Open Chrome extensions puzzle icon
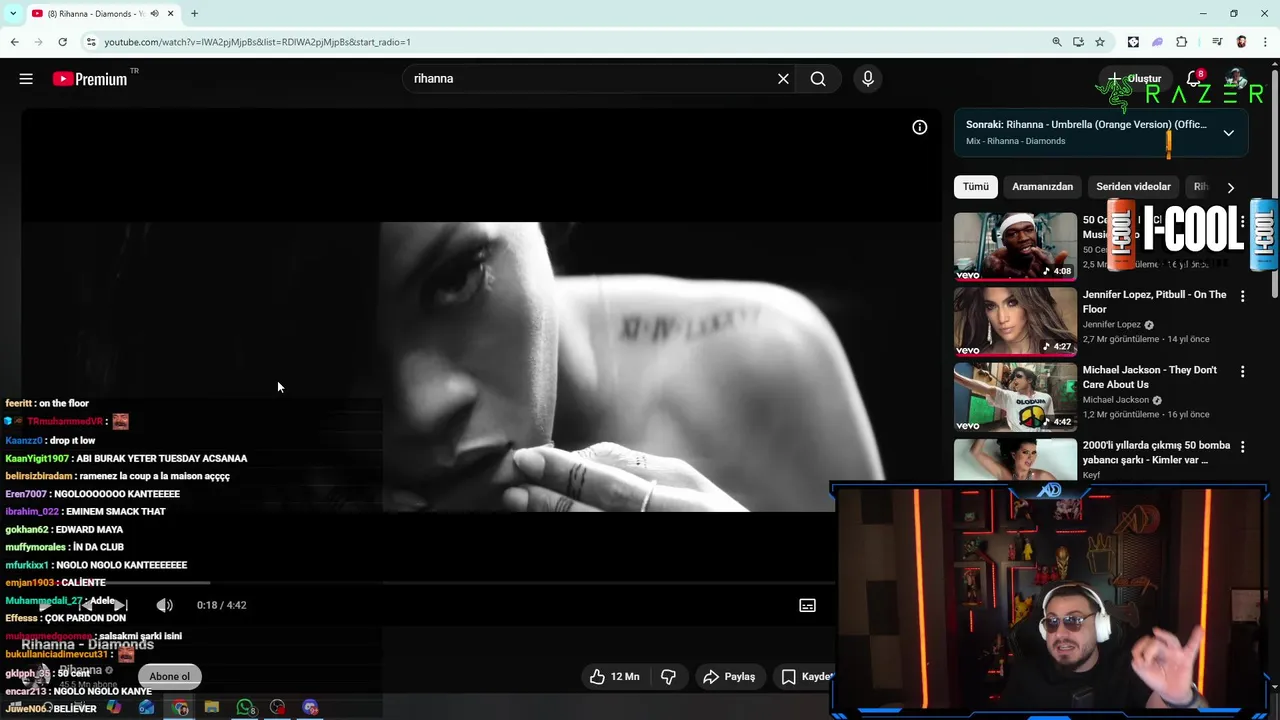 click(1182, 42)
